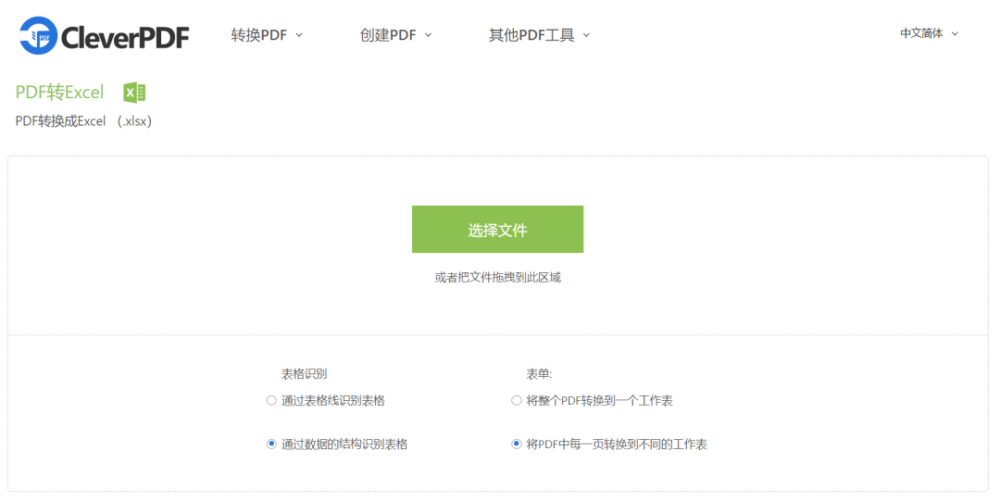Open the 转换PDF menu

click(267, 35)
